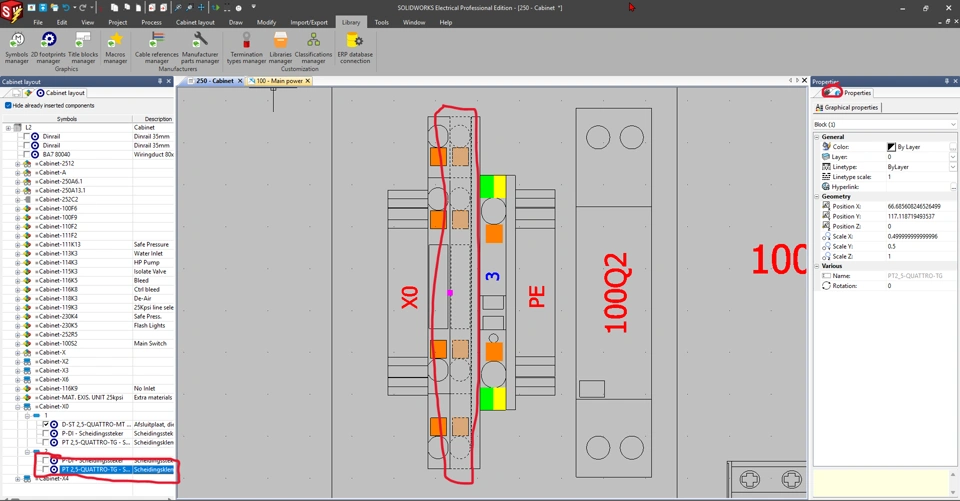Open the Symbols manager
Viewport: 960px width, 501px height.
[17, 48]
